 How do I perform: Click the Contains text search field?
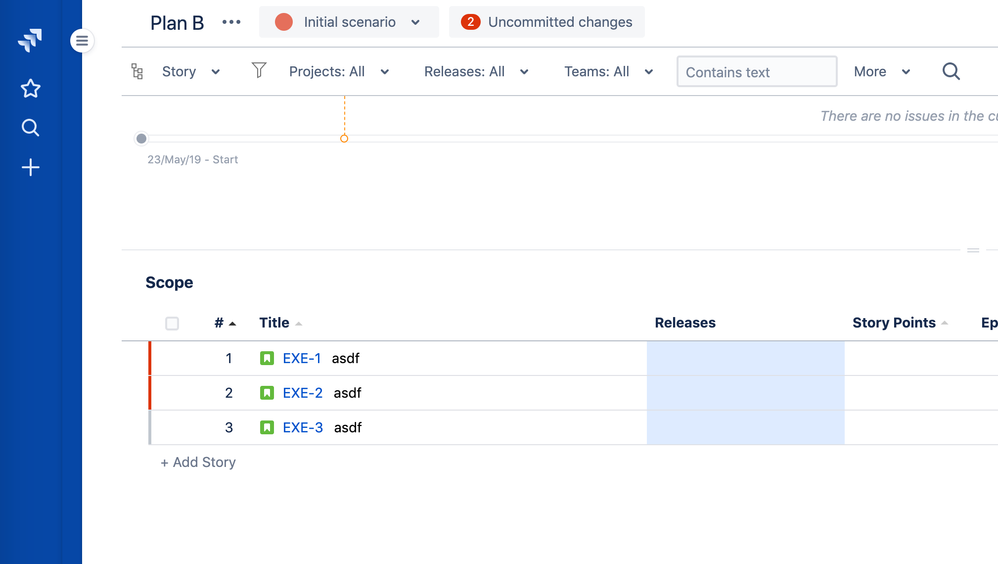pyautogui.click(x=757, y=71)
